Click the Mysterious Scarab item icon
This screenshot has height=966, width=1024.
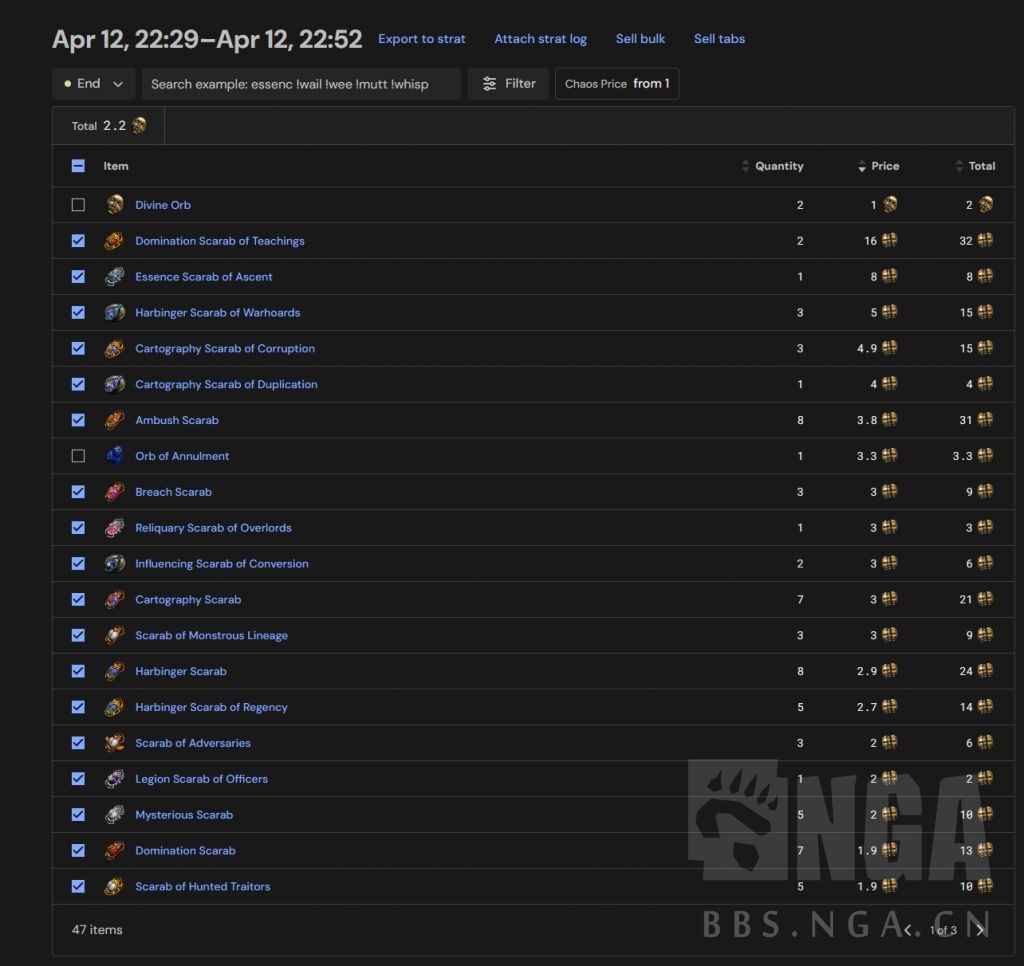click(x=115, y=815)
